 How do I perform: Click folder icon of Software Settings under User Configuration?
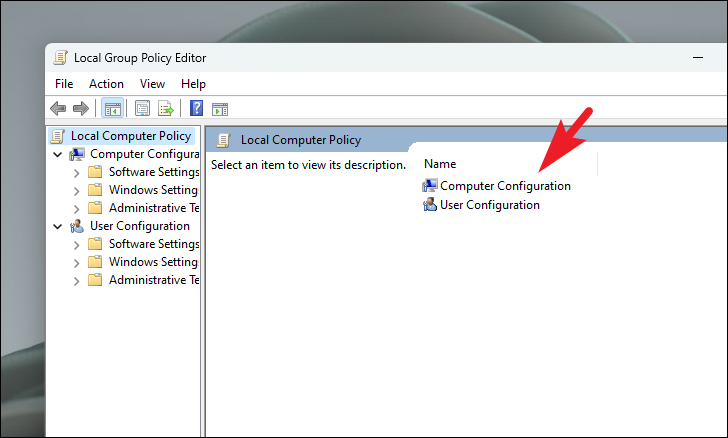[x=95, y=244]
